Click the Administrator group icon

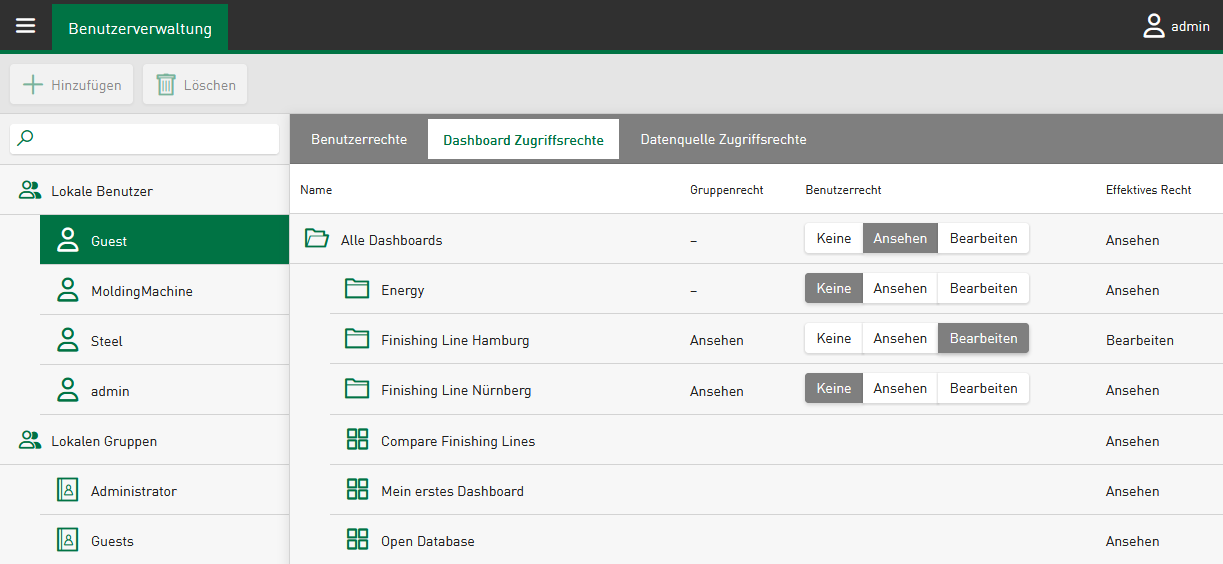coord(68,491)
